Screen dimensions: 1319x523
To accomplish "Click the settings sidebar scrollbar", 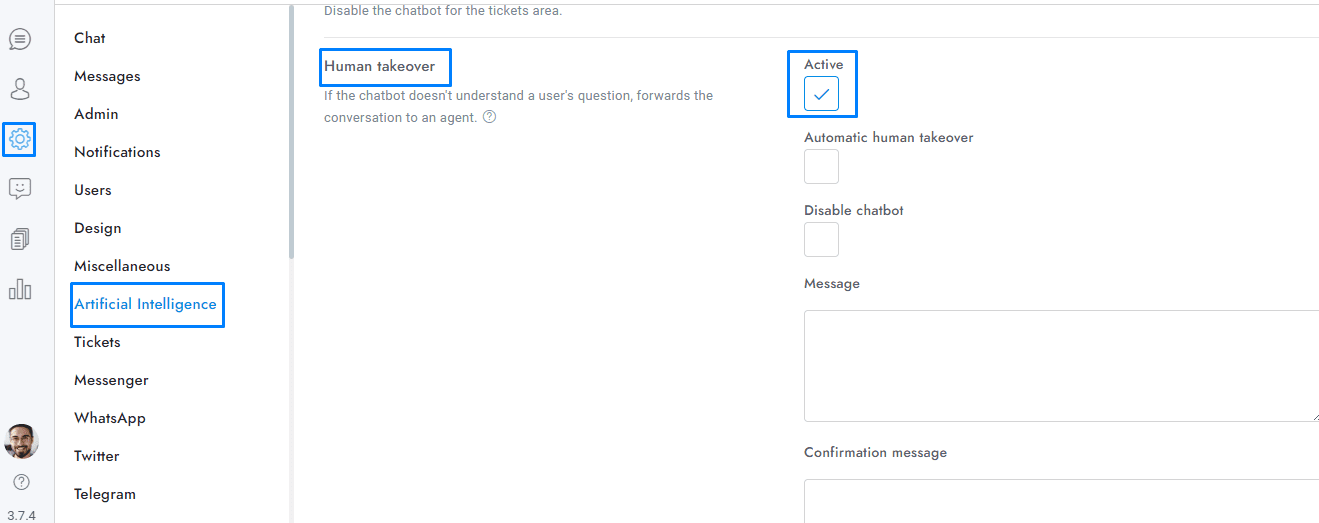I will (291, 130).
